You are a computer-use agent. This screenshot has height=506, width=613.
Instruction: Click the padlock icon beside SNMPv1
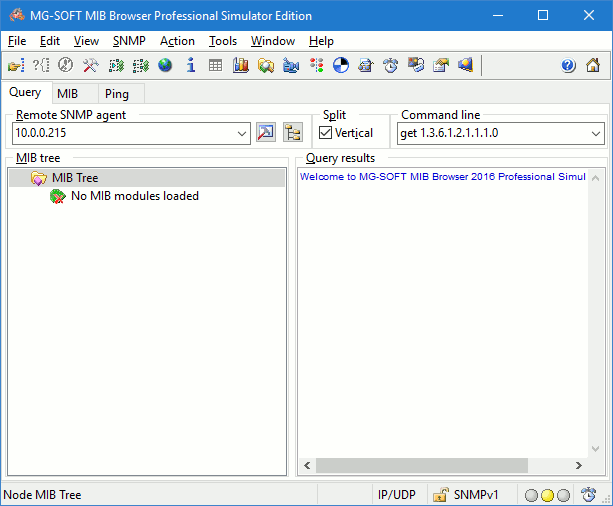440,495
